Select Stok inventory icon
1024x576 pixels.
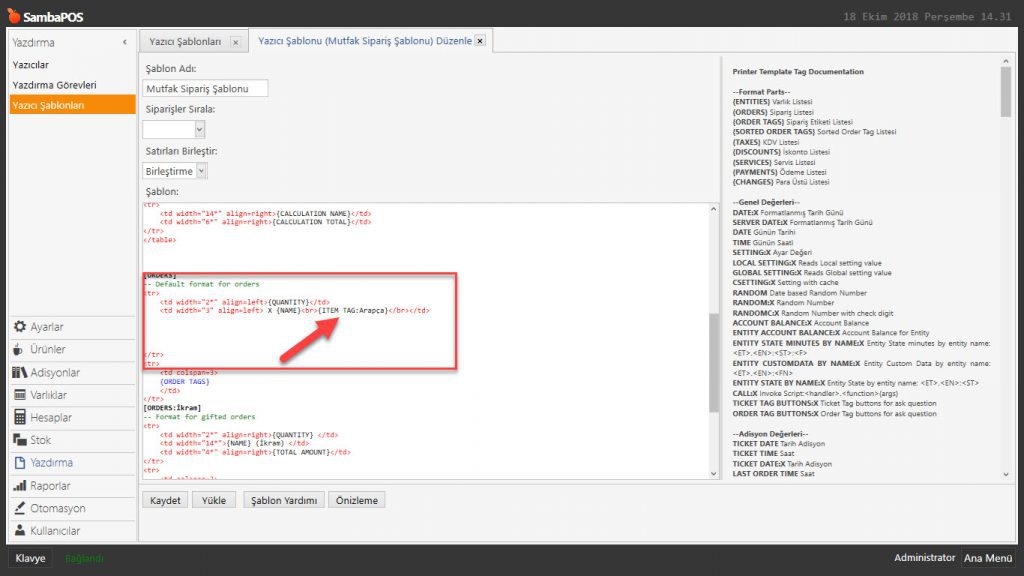pyautogui.click(x=20, y=440)
